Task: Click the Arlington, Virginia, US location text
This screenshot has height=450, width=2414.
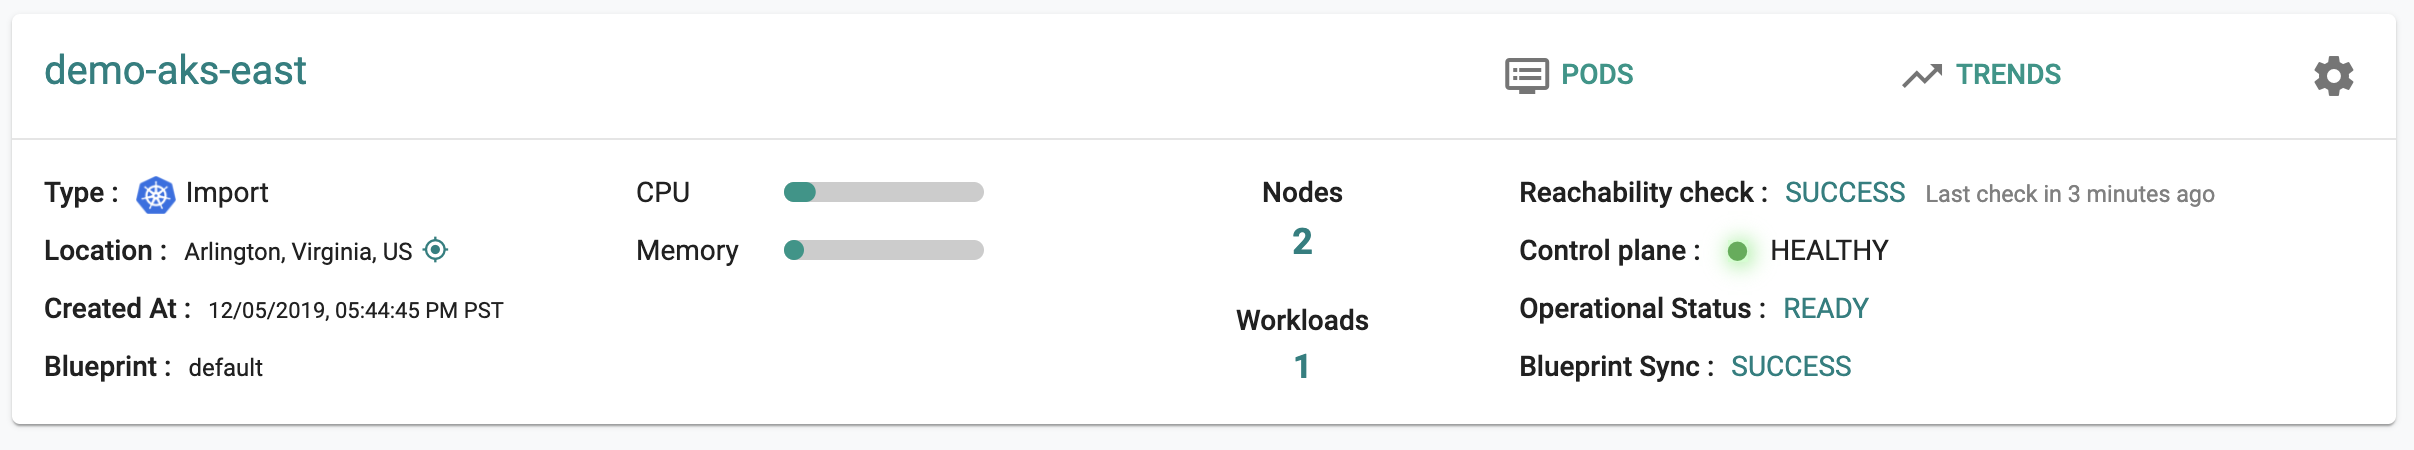Action: tap(298, 252)
